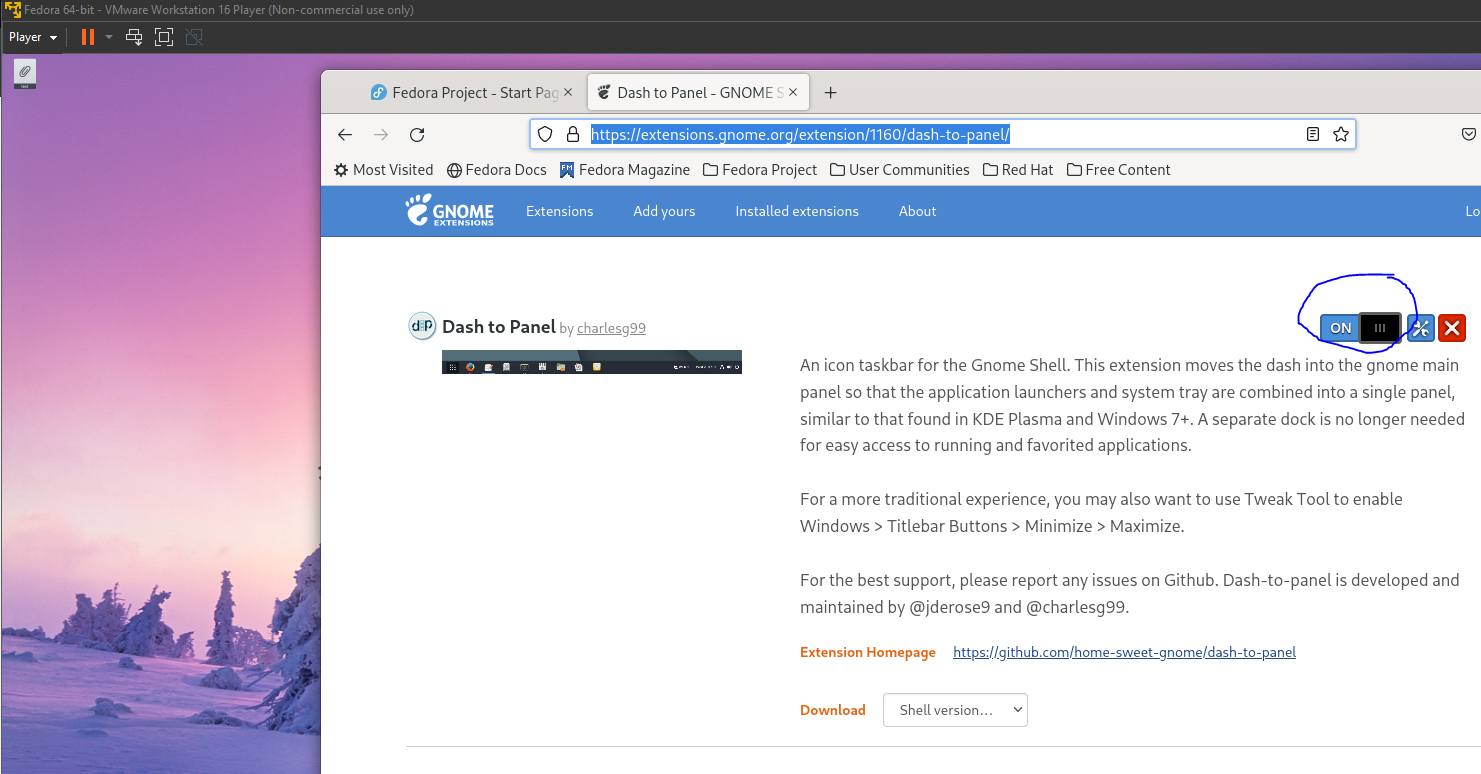Enter VMware full screen mode
1481x774 pixels.
click(x=164, y=37)
